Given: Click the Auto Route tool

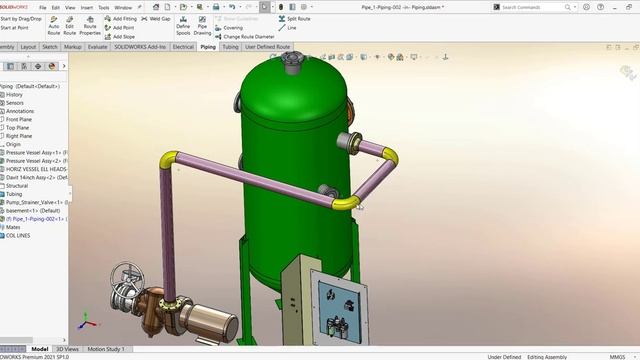Looking at the screenshot, I should [53, 25].
